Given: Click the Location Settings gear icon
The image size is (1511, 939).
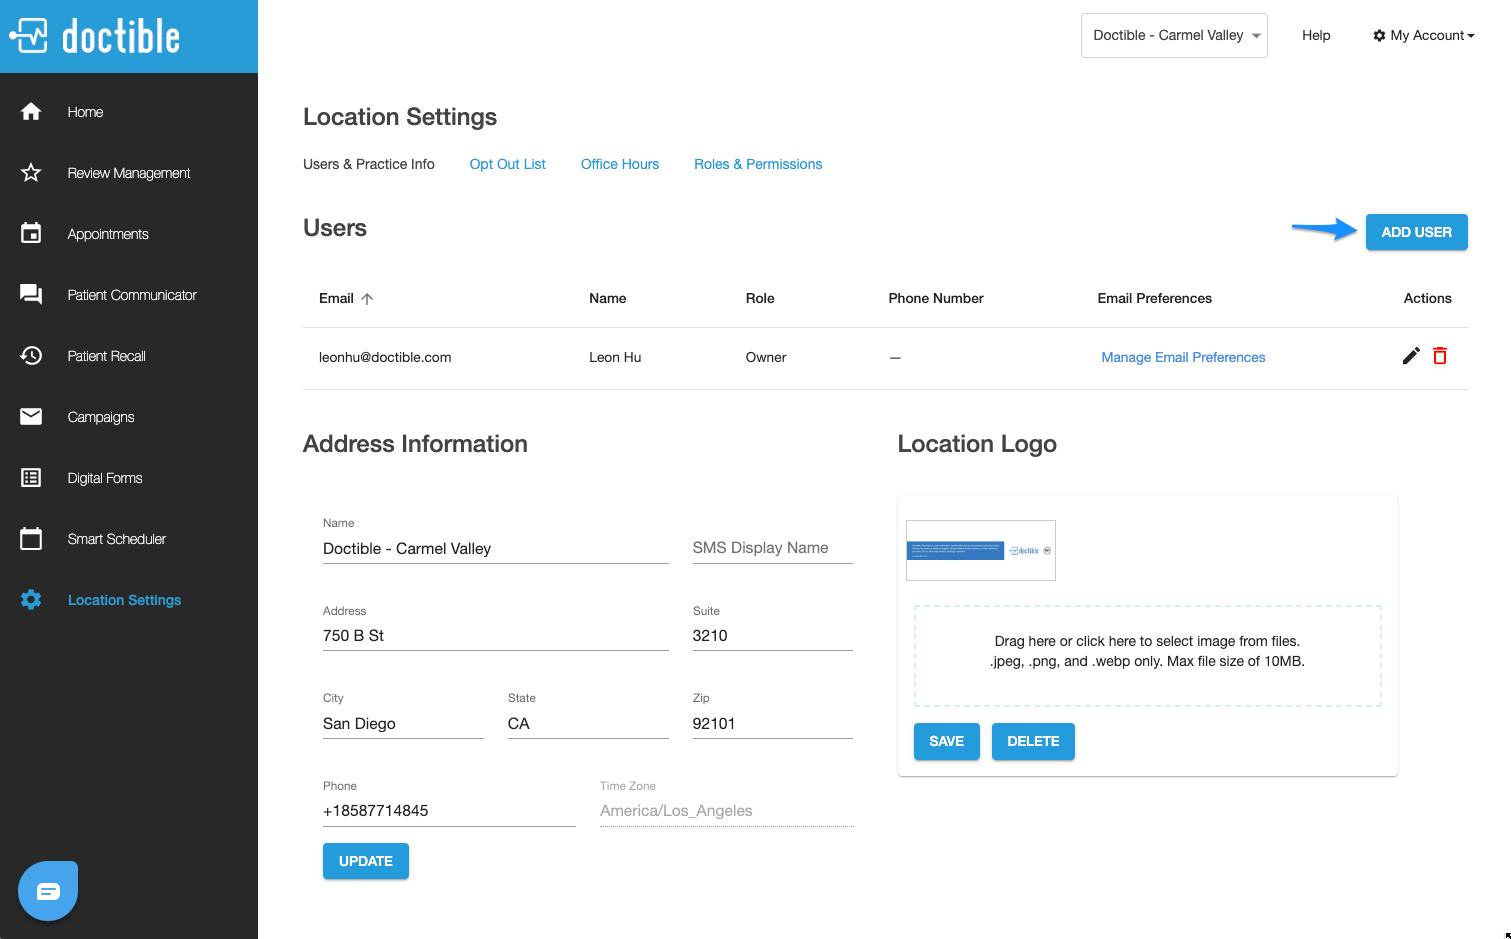Looking at the screenshot, I should 31,600.
